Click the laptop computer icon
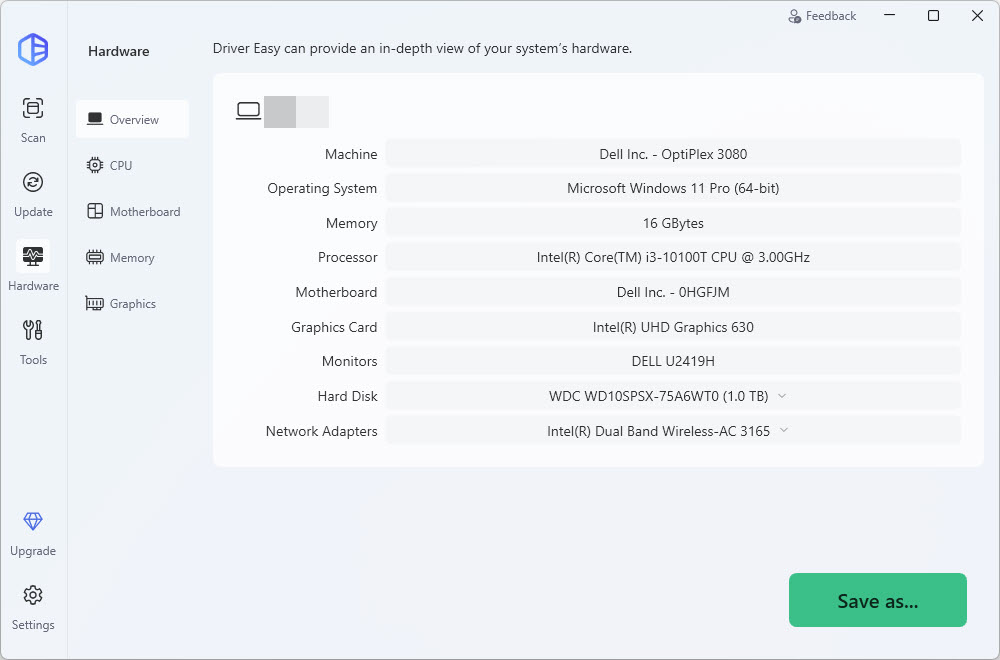The width and height of the screenshot is (1000, 660). pos(248,111)
